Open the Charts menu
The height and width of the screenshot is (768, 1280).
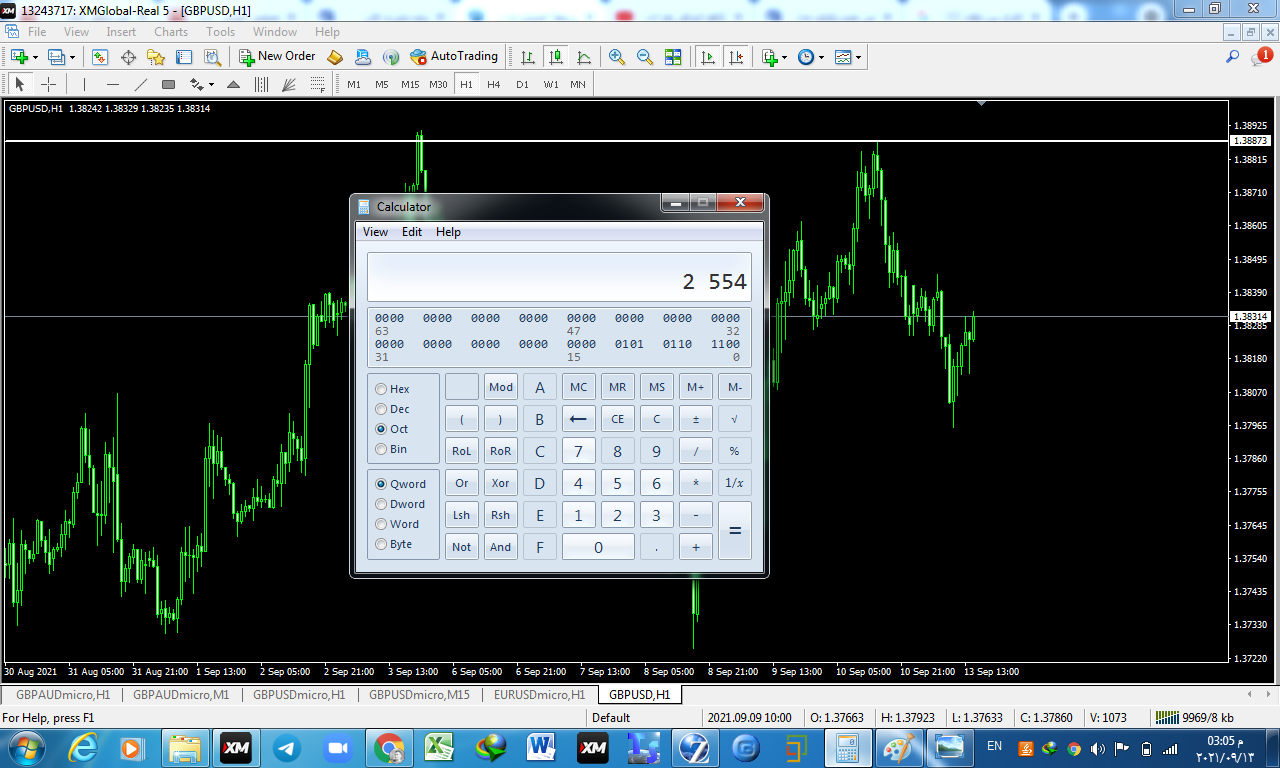click(x=171, y=32)
